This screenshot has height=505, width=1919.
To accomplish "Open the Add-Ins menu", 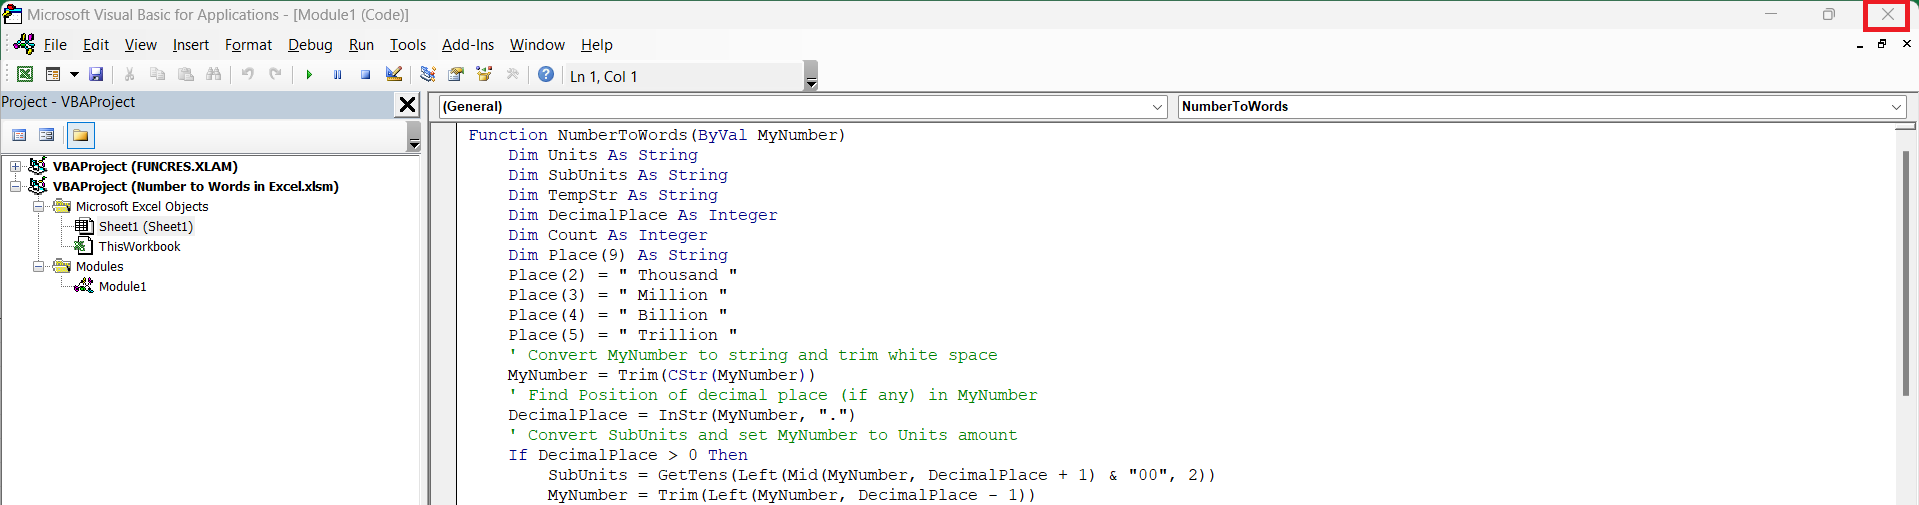I will pos(468,45).
